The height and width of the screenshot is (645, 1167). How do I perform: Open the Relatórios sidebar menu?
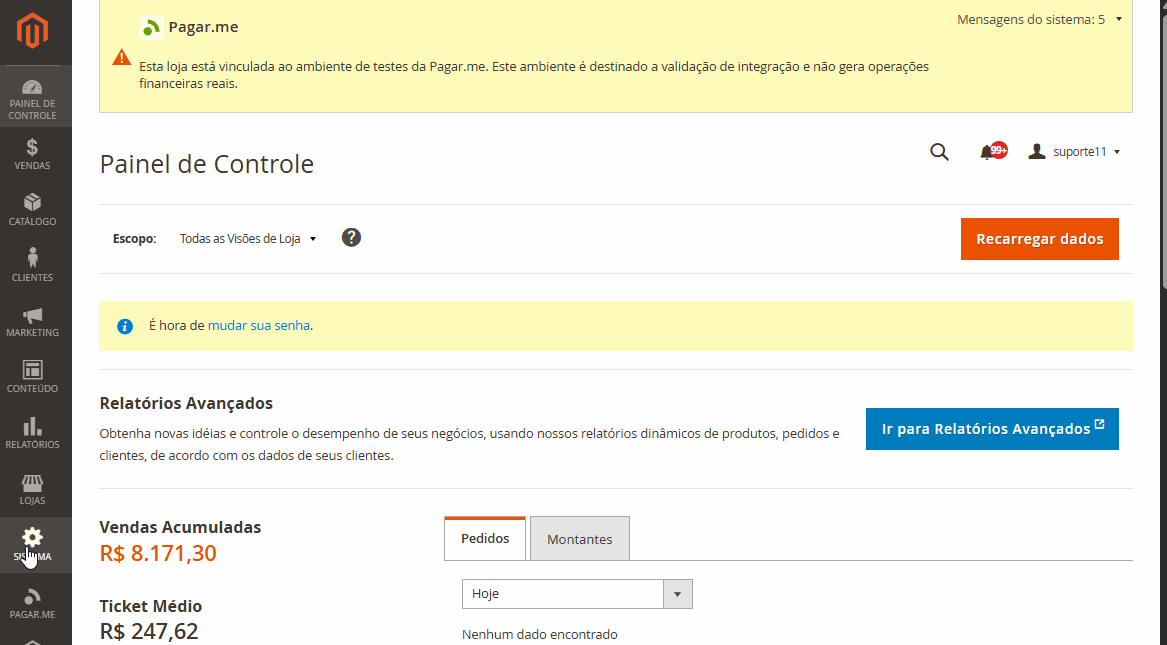point(33,433)
